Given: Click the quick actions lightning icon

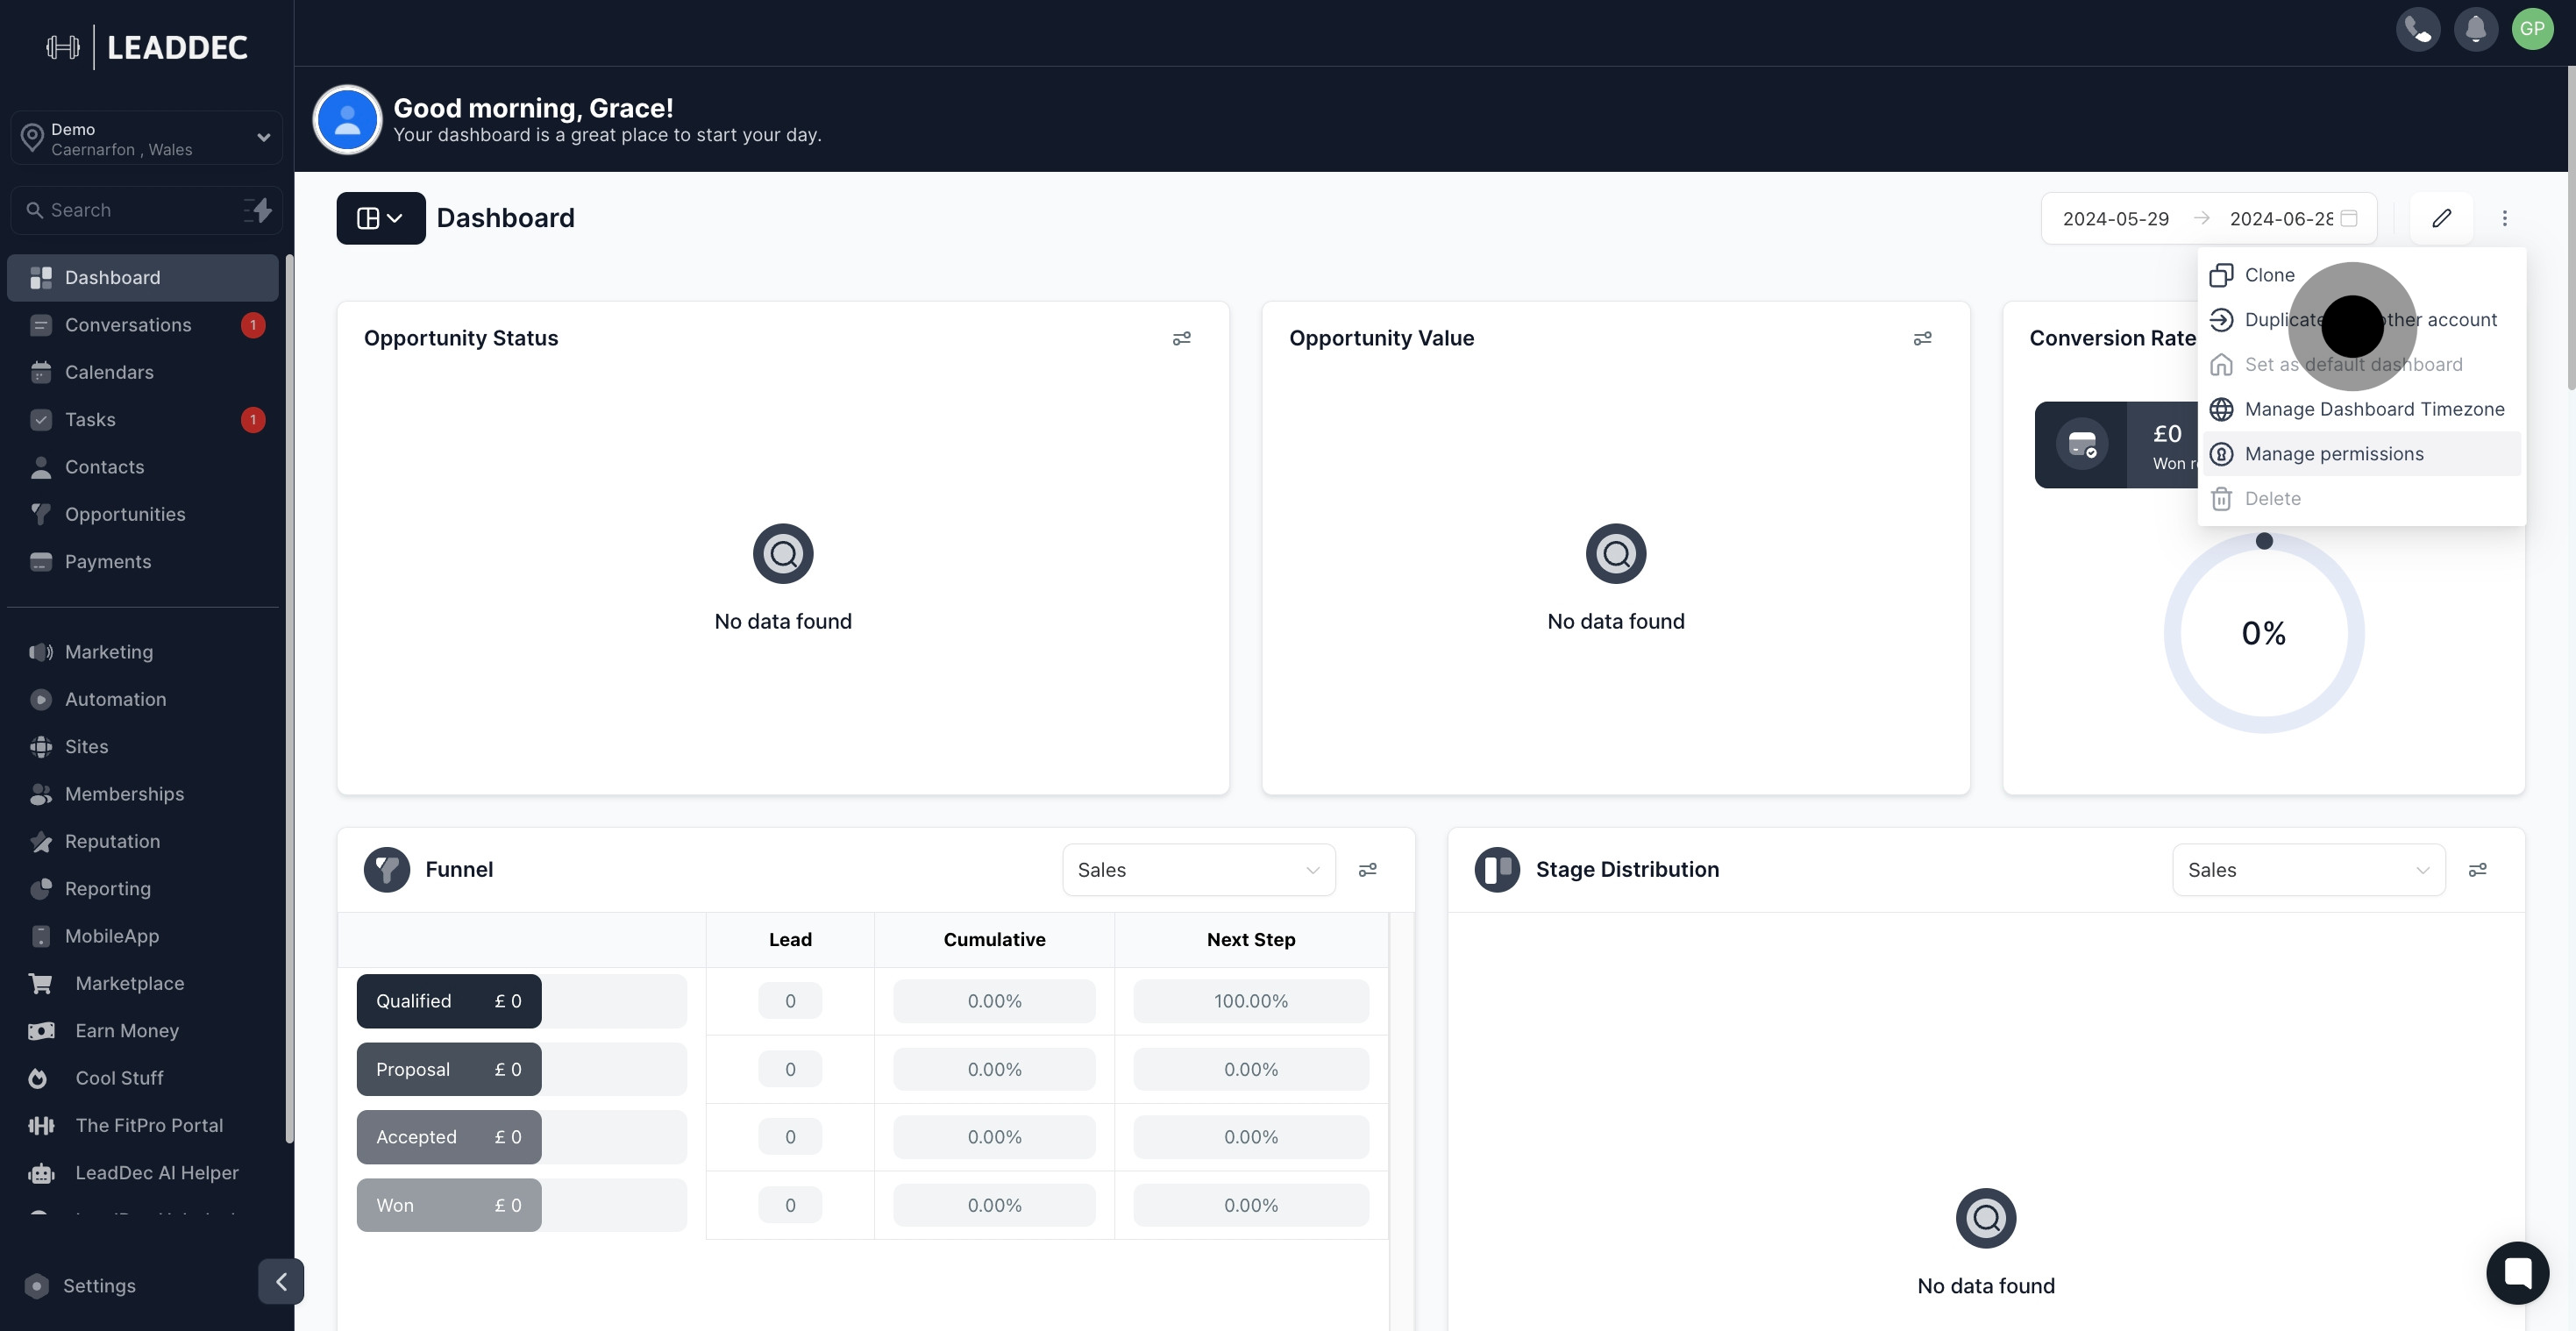Looking at the screenshot, I should click(258, 210).
